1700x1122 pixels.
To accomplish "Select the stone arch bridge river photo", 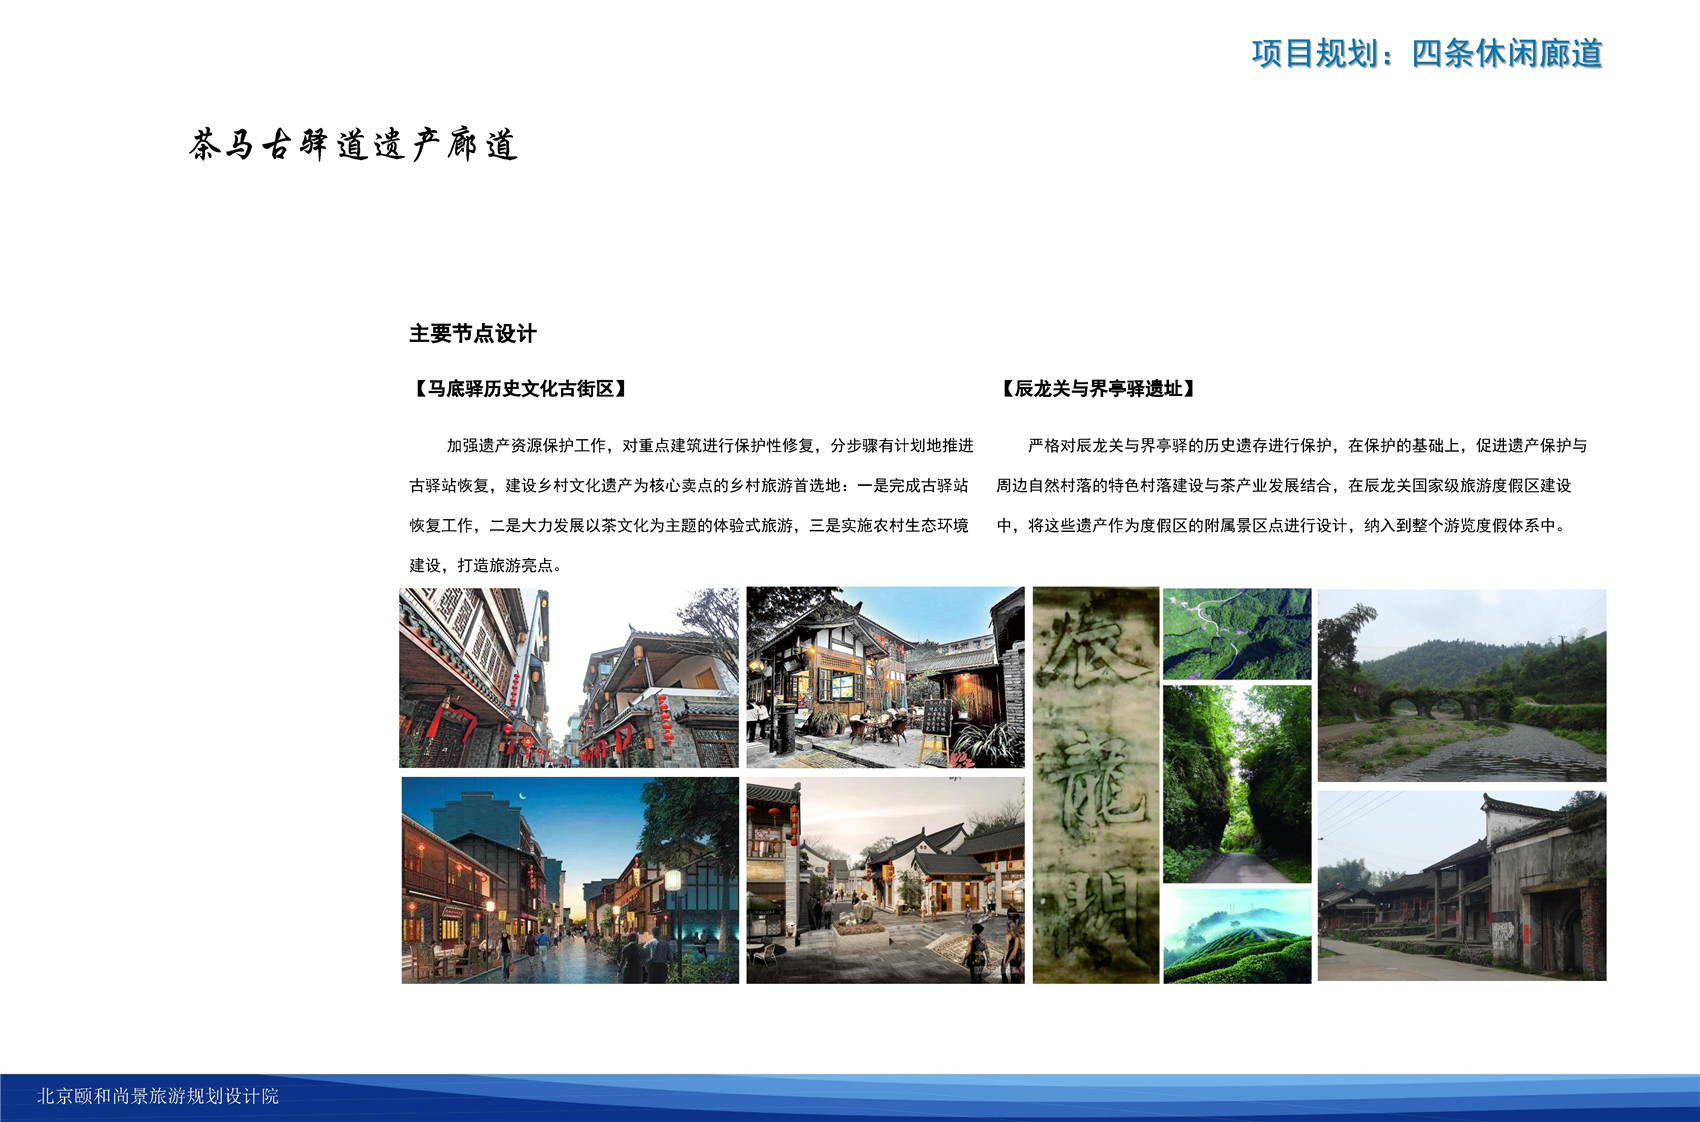I will pos(1462,686).
